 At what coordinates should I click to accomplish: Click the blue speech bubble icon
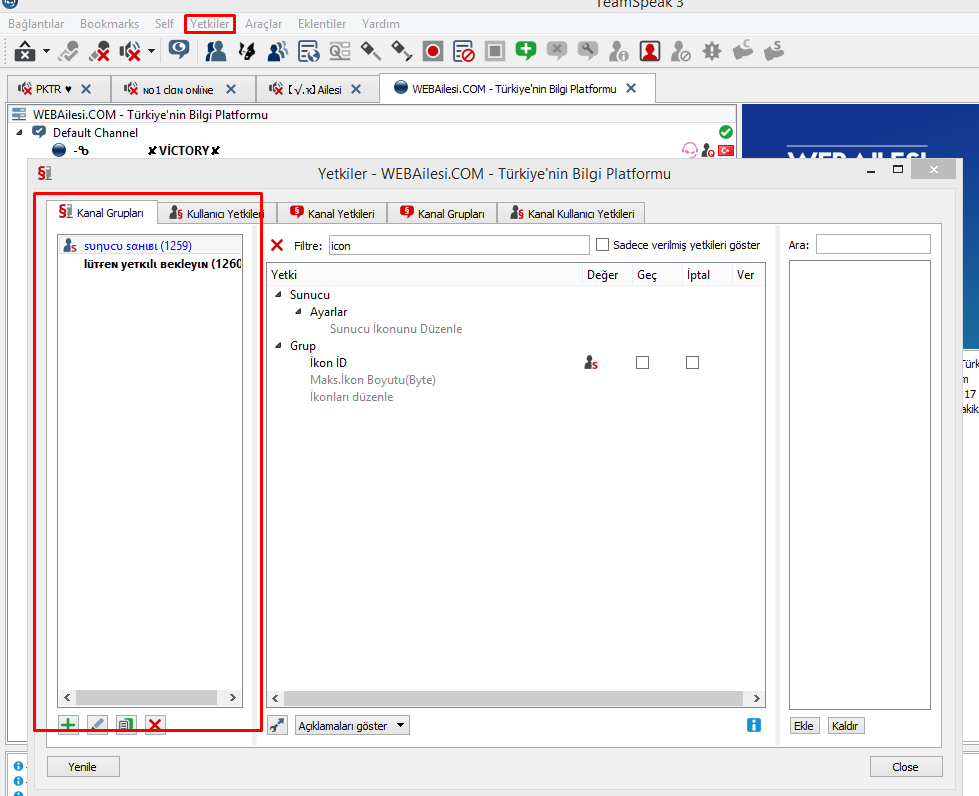[x=179, y=50]
